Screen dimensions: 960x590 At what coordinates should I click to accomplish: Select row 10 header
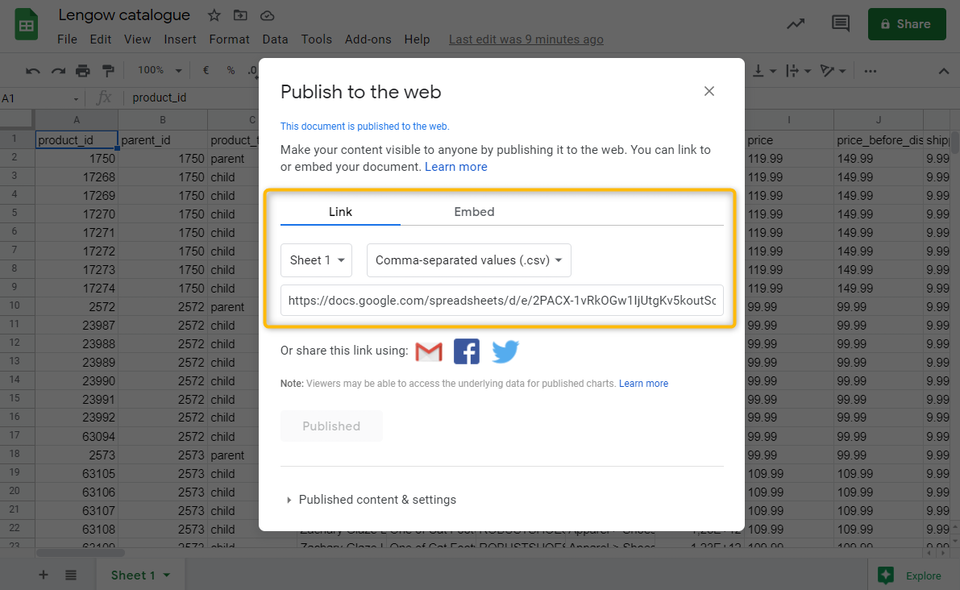pos(15,305)
